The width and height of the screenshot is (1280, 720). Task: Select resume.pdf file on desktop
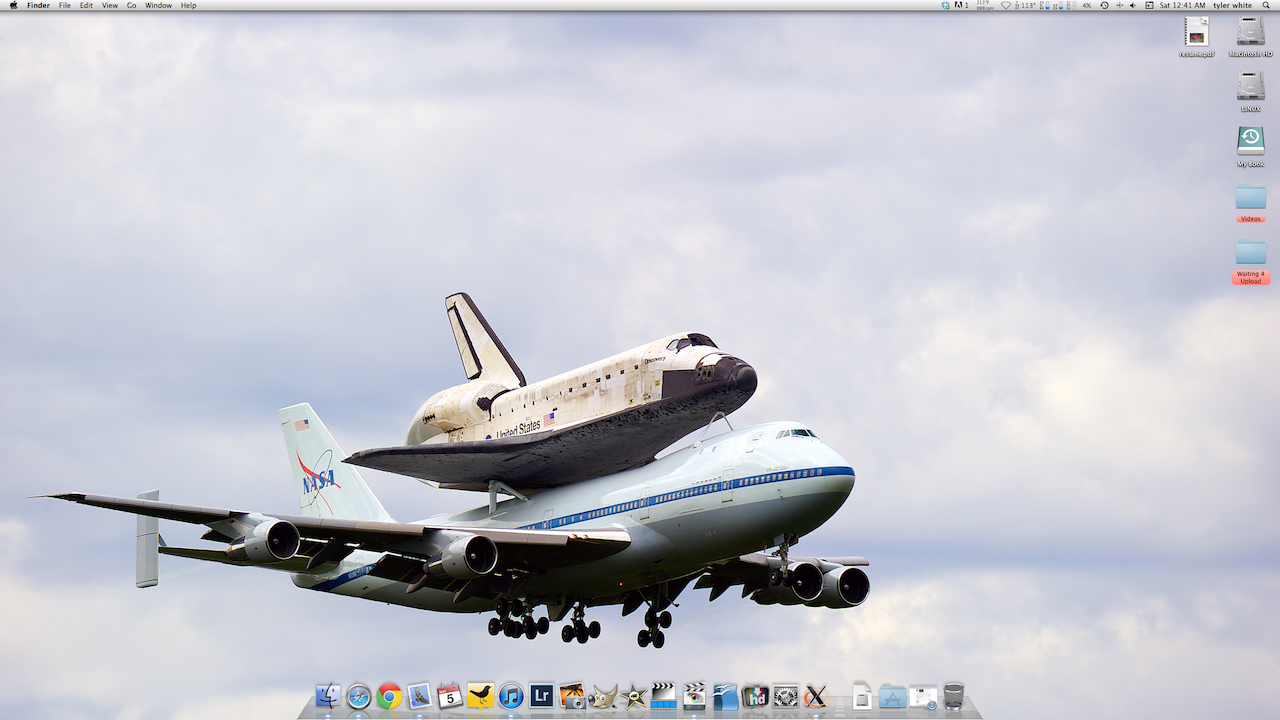[x=1197, y=37]
